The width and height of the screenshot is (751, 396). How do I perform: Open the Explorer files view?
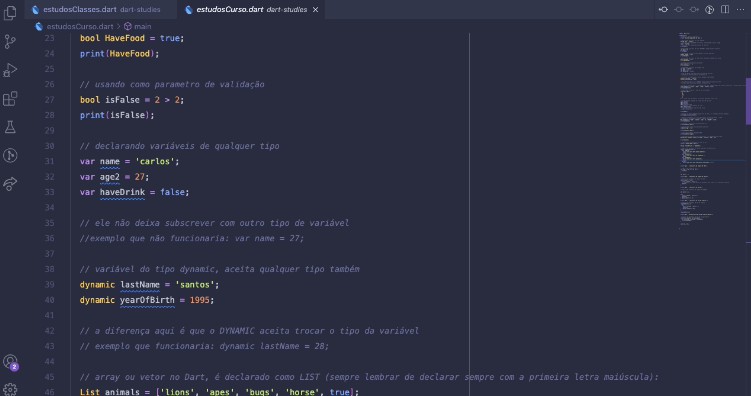[10, 13]
